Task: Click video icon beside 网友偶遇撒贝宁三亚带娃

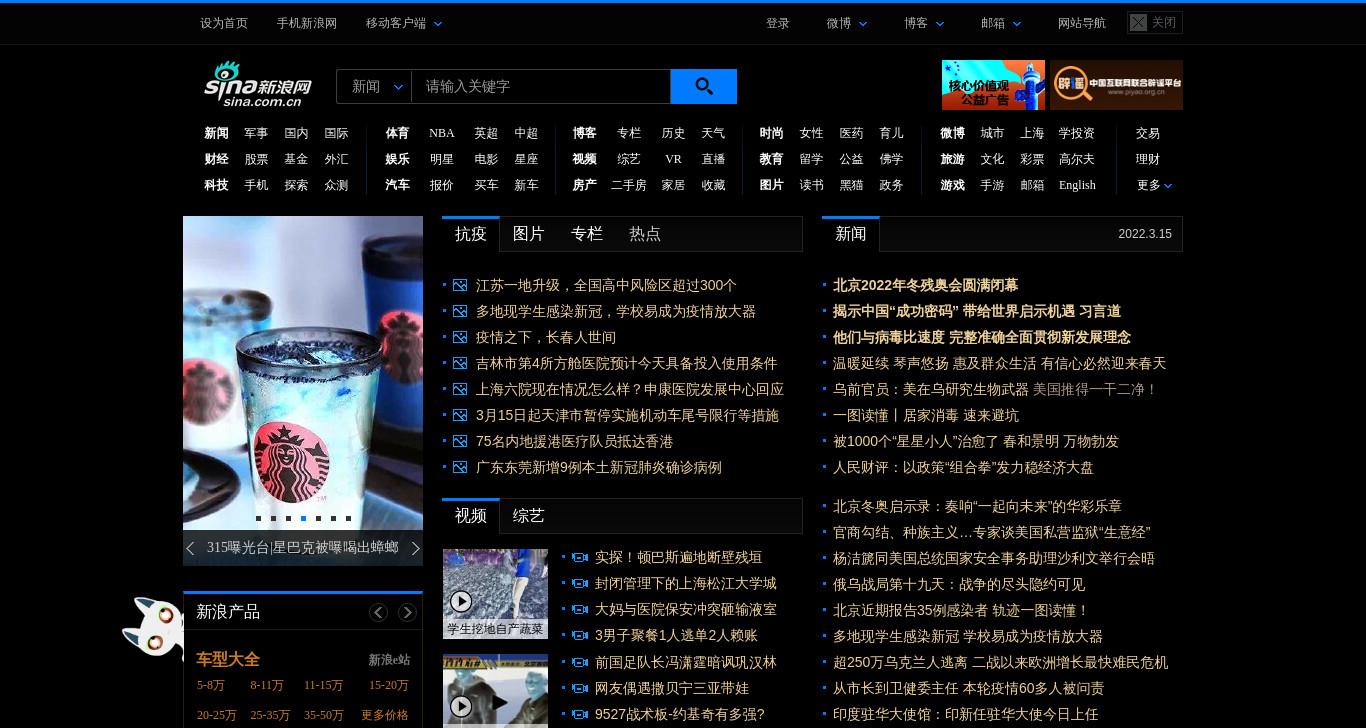Action: point(579,688)
